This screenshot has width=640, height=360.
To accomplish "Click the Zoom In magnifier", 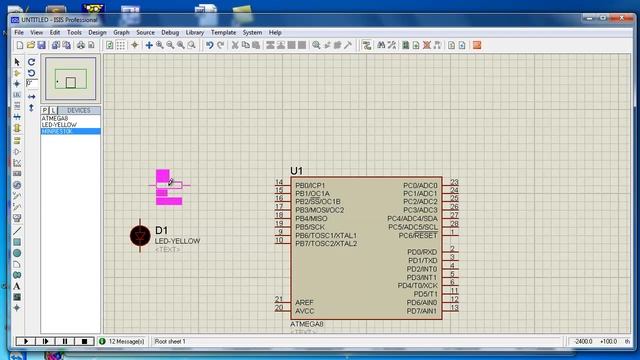I will [160, 45].
